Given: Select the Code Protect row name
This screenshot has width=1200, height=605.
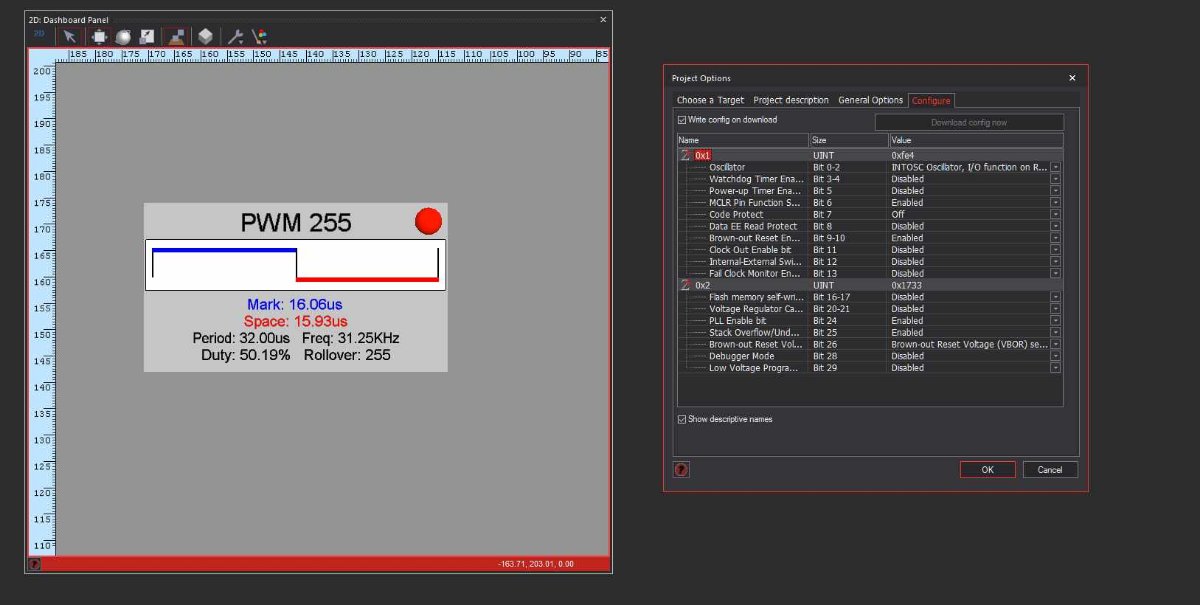Looking at the screenshot, I should [736, 214].
